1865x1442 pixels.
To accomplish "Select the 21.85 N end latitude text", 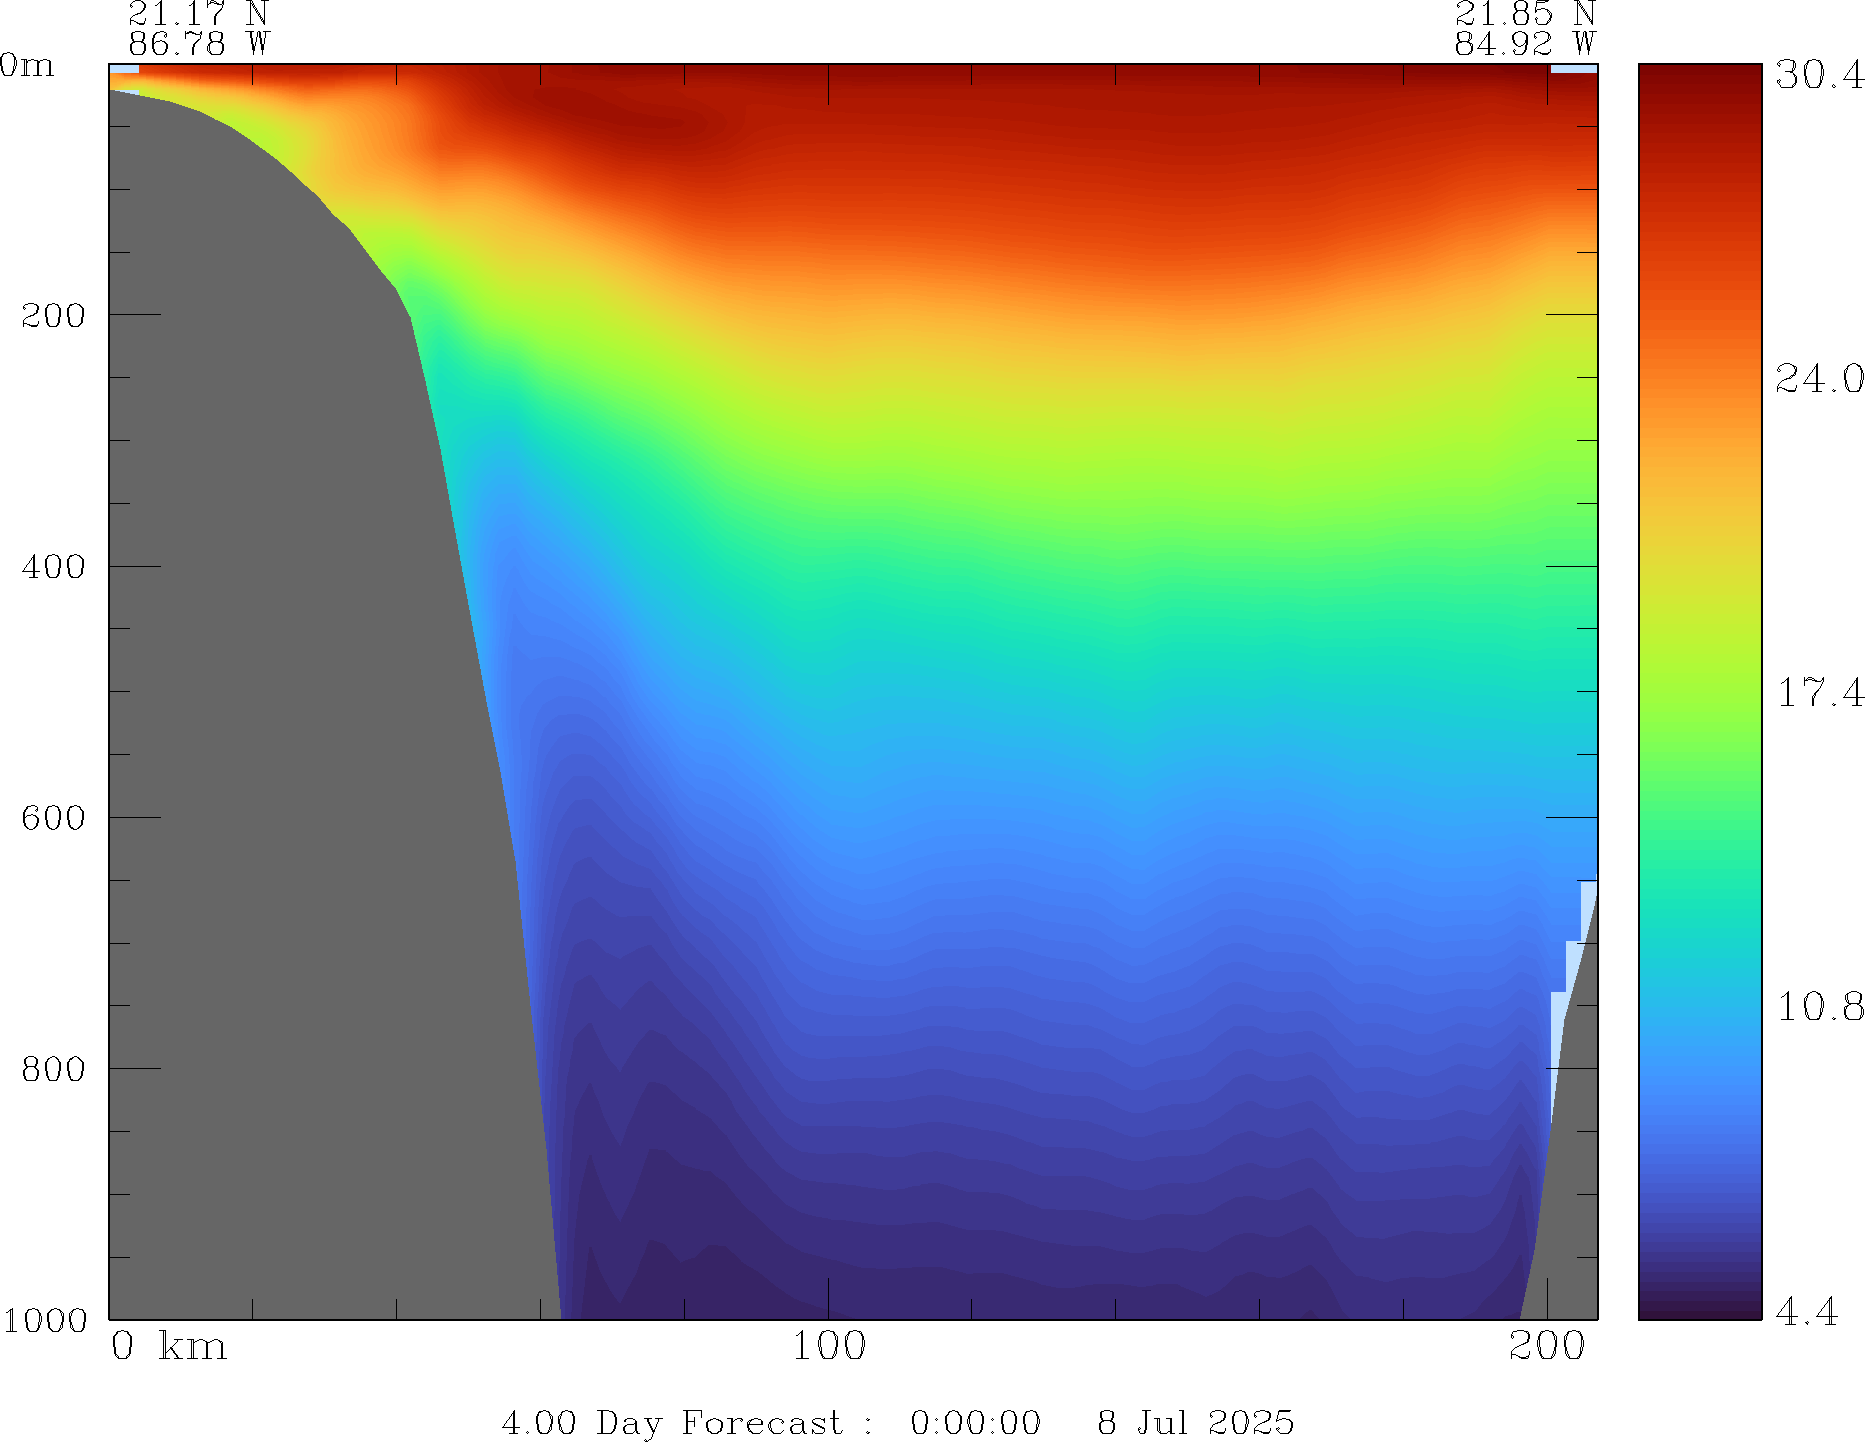I will click(1524, 15).
